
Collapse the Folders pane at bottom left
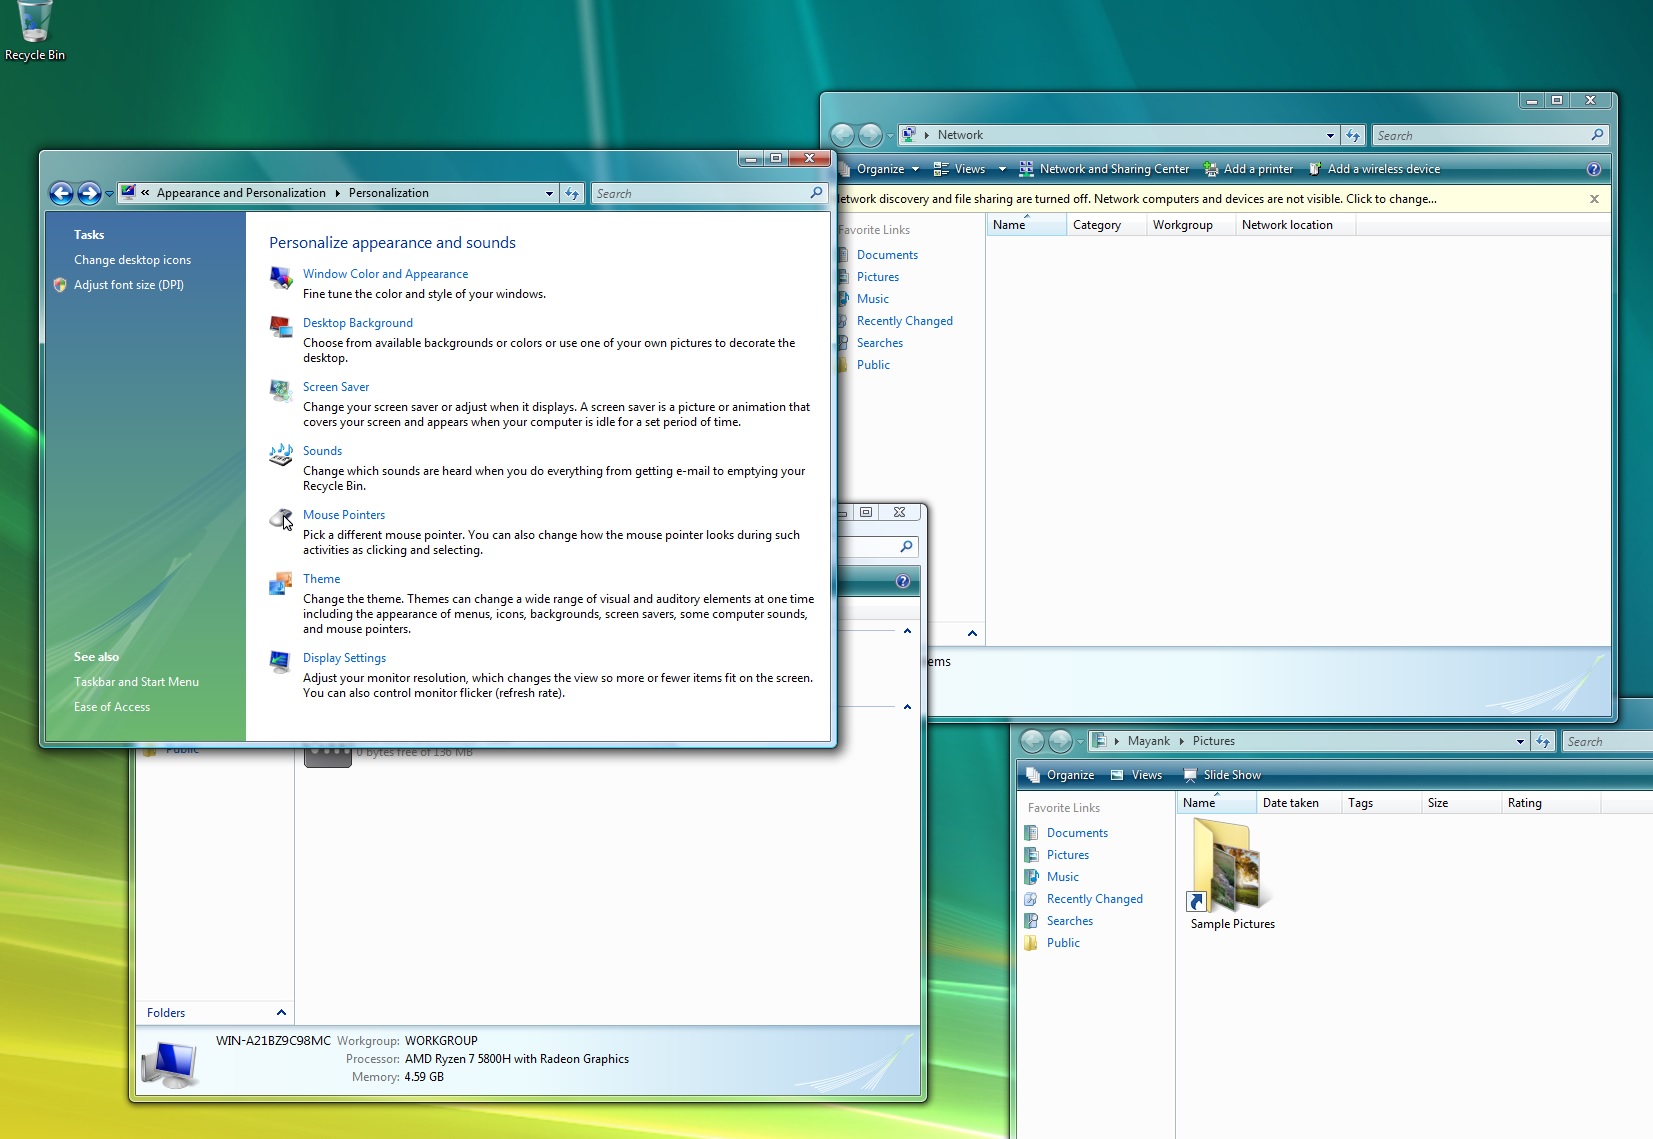(282, 1012)
